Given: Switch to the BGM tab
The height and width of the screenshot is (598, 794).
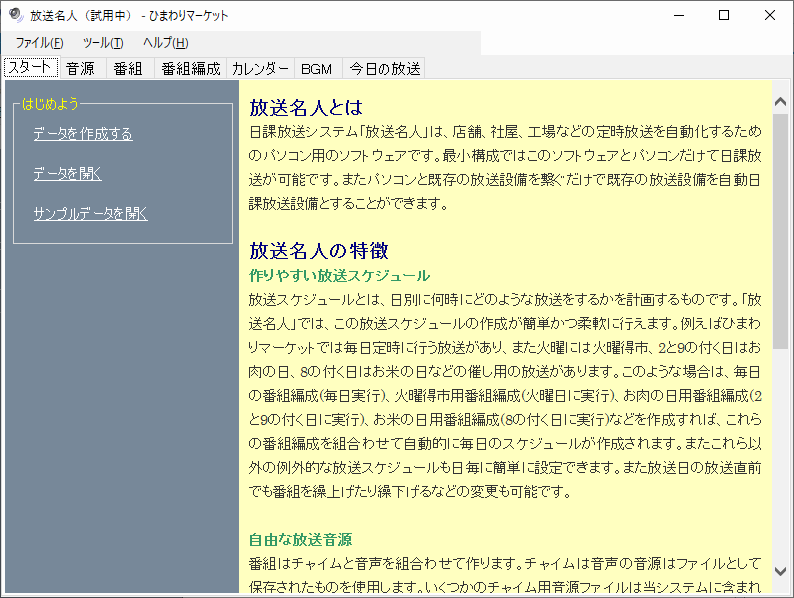Looking at the screenshot, I should (x=316, y=69).
